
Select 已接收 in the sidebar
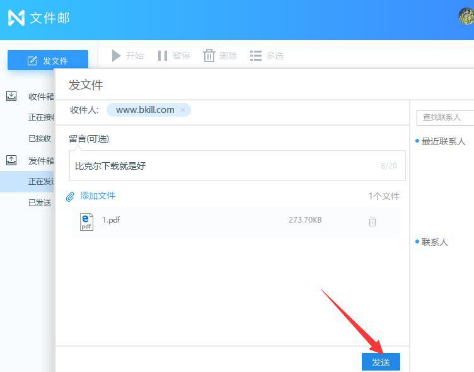[x=40, y=138]
